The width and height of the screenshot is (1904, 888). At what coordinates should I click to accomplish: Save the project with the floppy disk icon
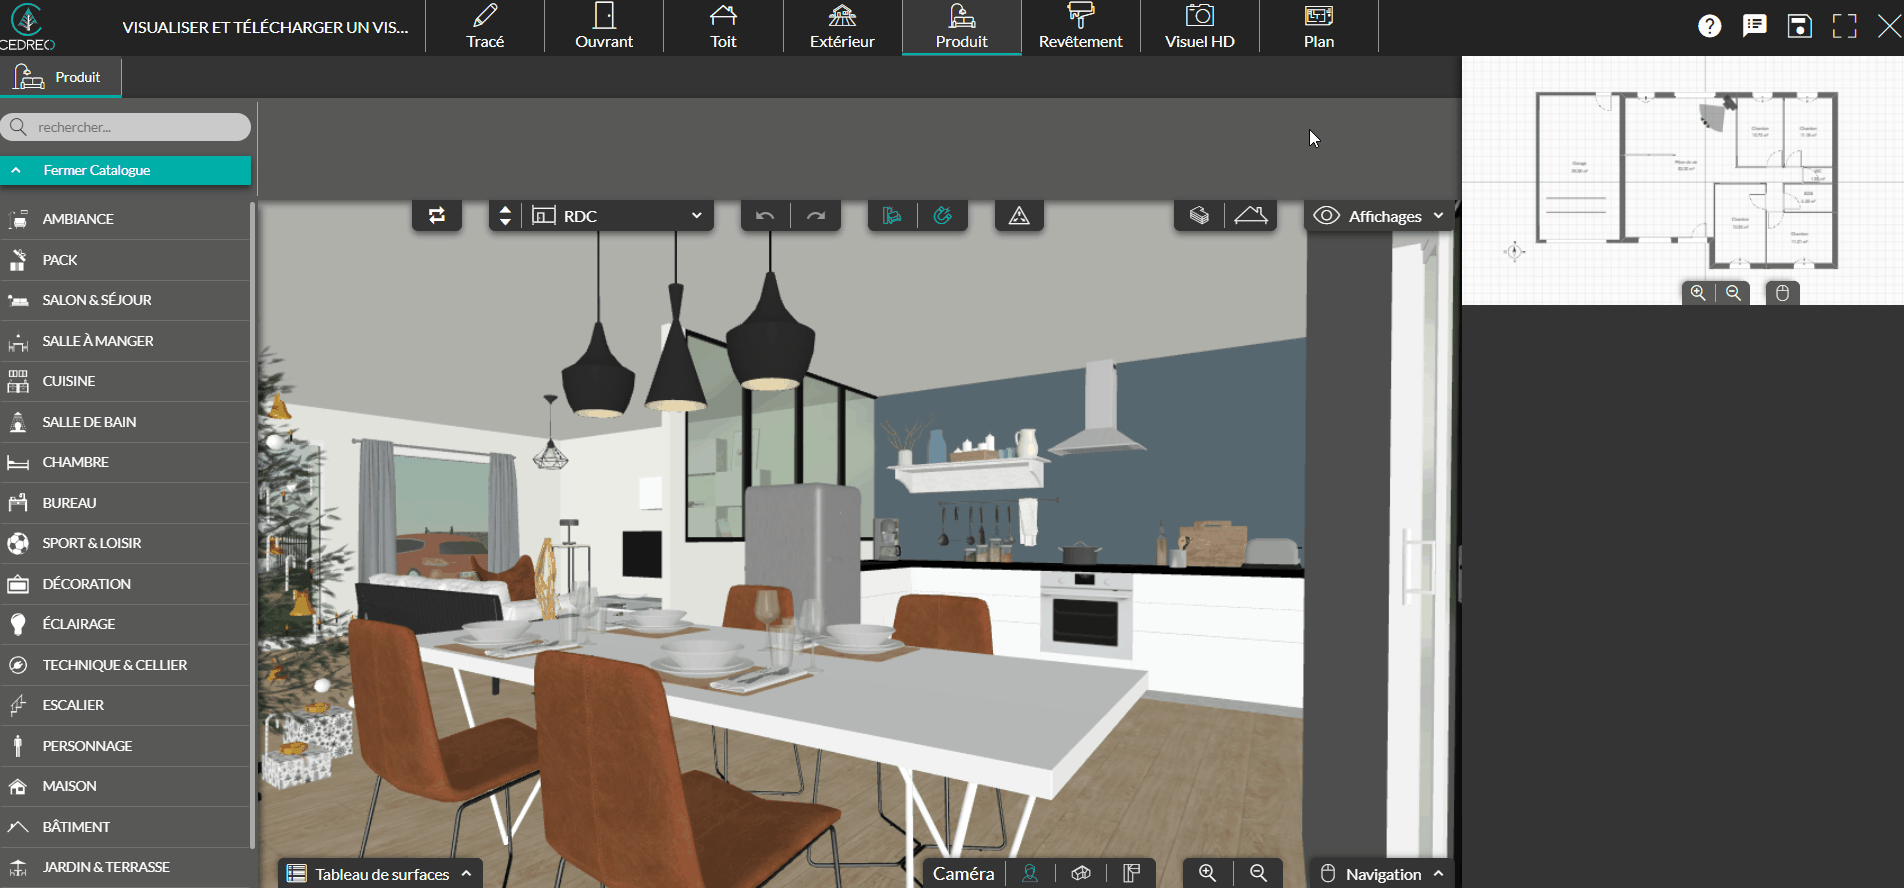tap(1799, 27)
